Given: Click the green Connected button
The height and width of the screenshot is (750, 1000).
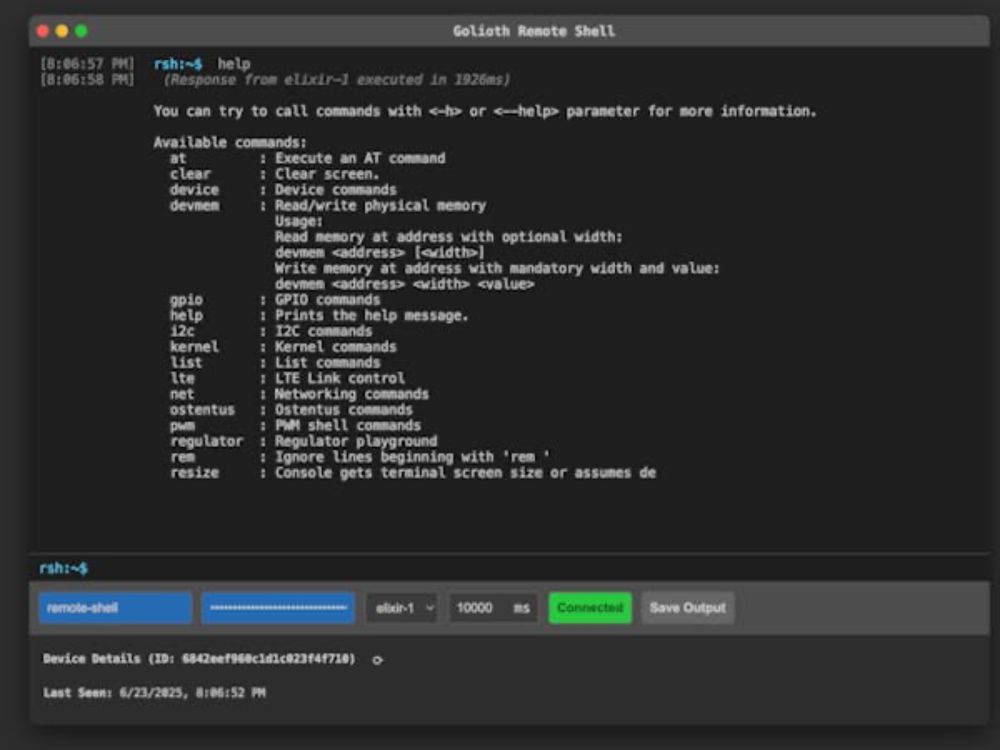Looking at the screenshot, I should tap(590, 608).
